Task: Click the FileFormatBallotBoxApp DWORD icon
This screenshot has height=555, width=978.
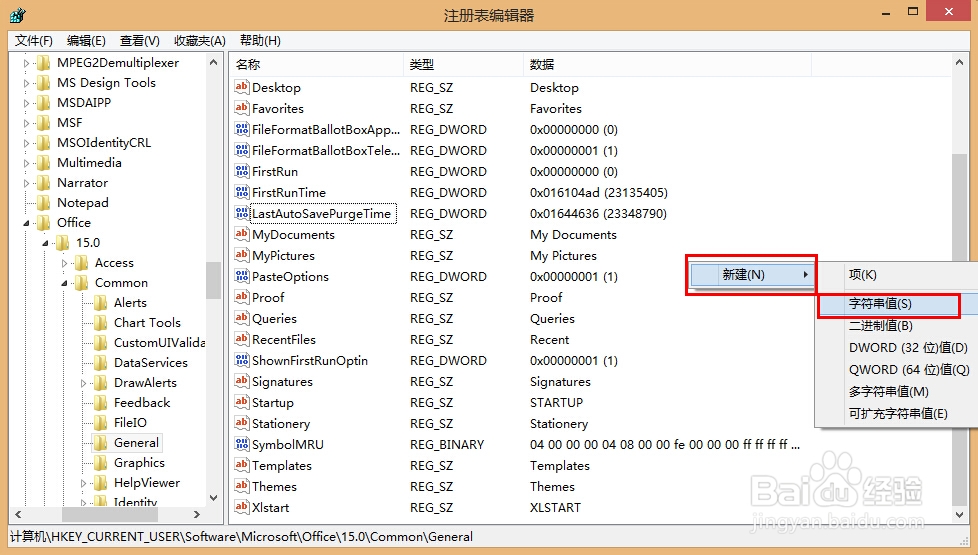Action: (241, 129)
